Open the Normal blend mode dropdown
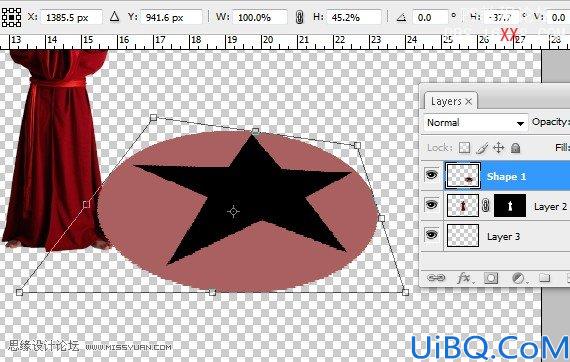Screen dimensions: 570x362 click(475, 123)
